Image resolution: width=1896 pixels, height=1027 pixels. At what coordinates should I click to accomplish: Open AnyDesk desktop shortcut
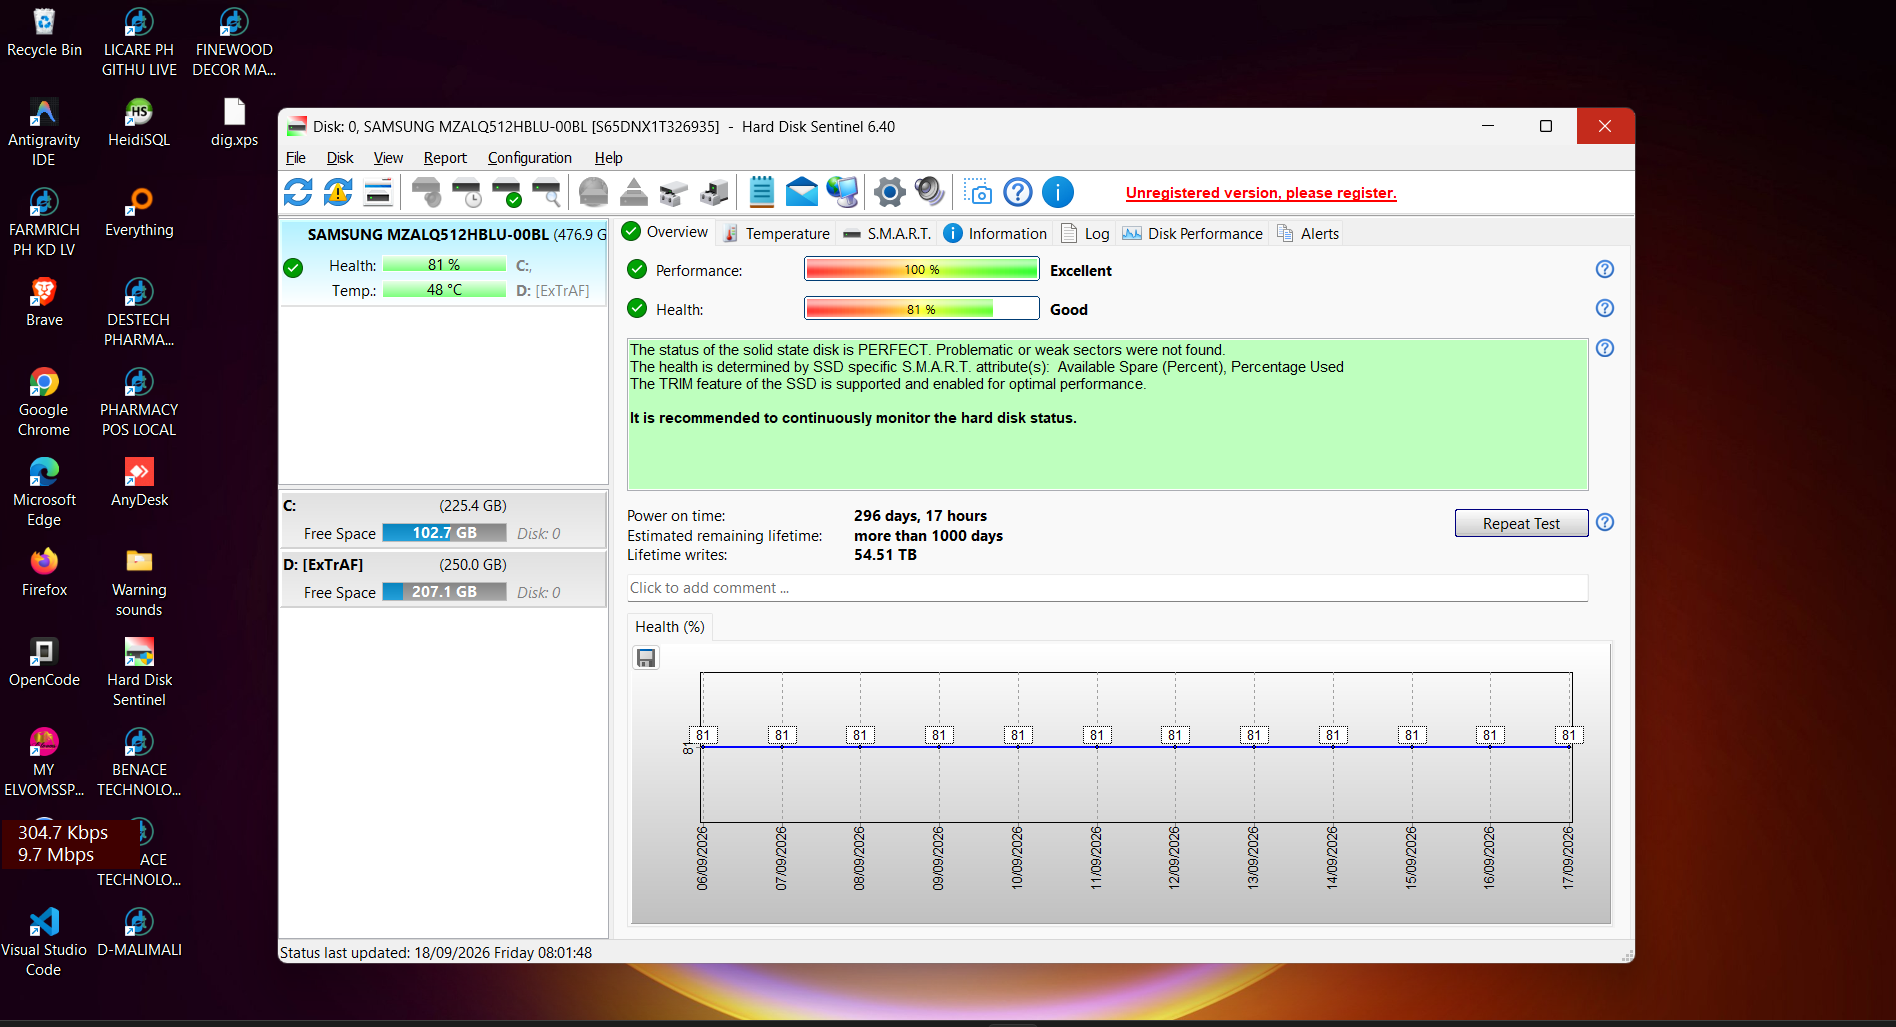(139, 482)
